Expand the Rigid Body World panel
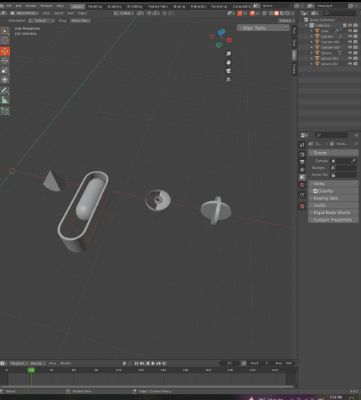 (x=333, y=212)
